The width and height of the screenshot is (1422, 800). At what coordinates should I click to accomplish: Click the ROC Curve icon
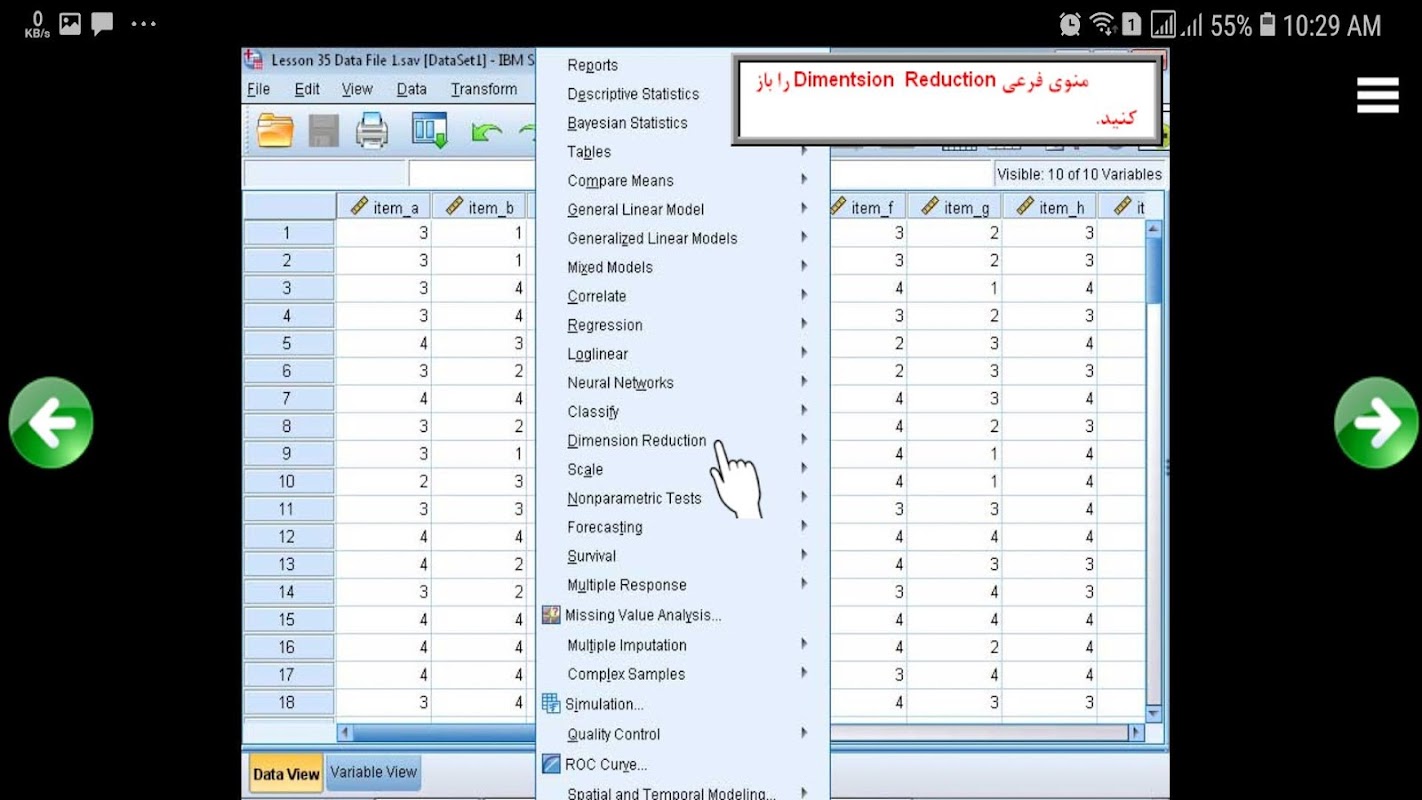pyautogui.click(x=551, y=764)
